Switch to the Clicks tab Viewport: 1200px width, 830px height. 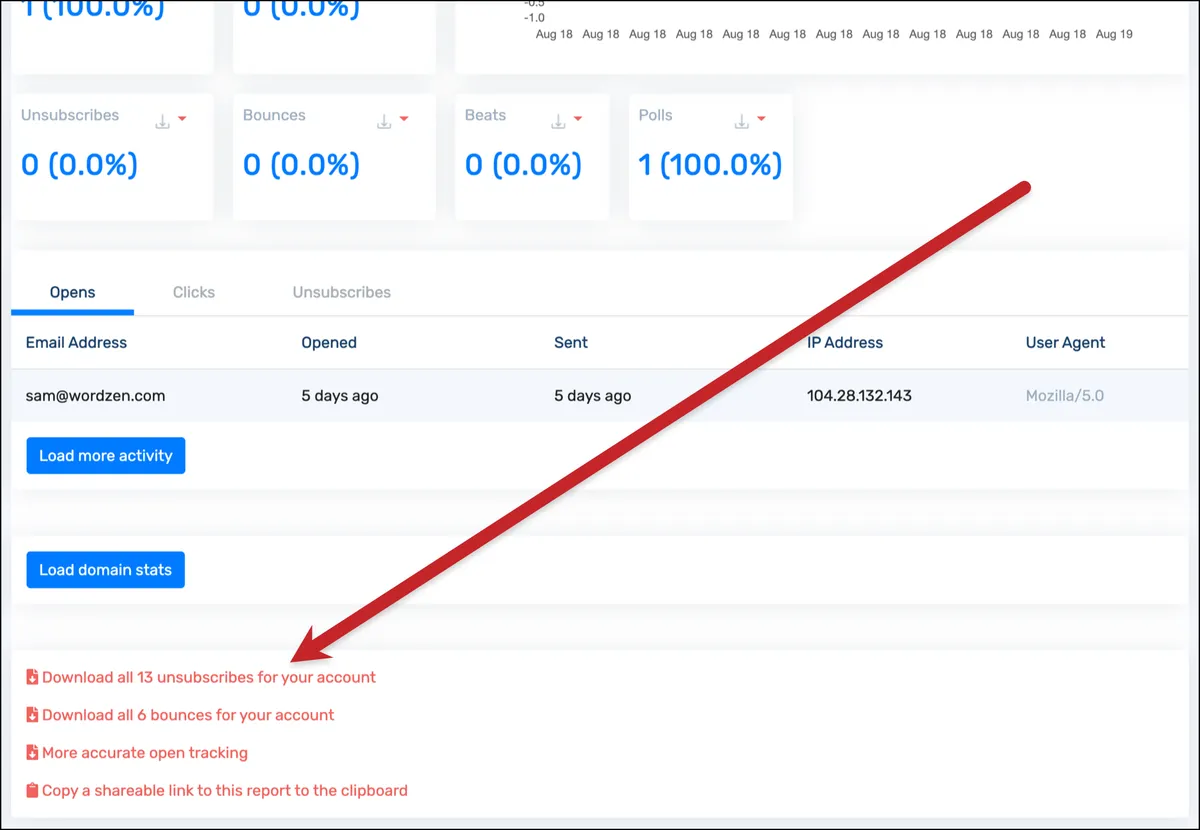[194, 293]
